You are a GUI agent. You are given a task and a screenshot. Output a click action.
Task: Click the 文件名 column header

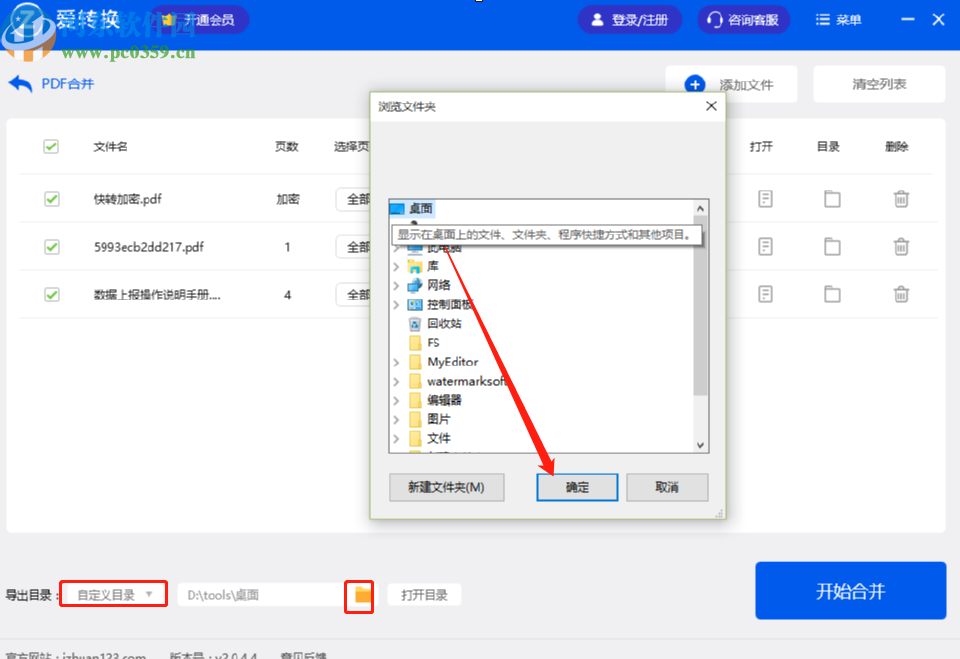(x=110, y=146)
